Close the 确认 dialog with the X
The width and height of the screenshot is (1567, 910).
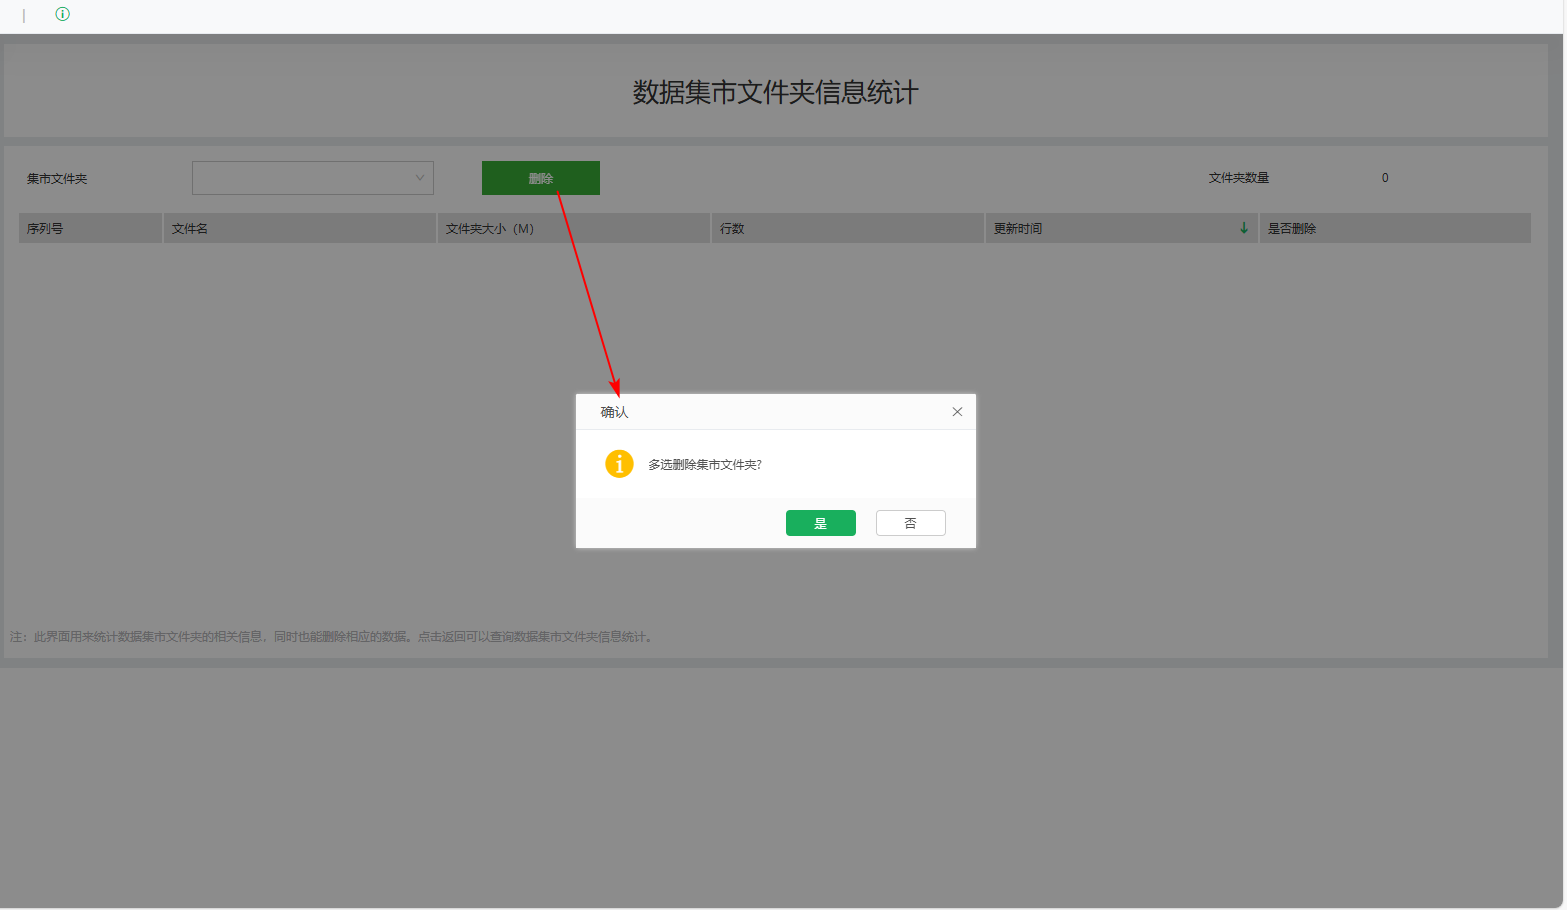tap(957, 412)
